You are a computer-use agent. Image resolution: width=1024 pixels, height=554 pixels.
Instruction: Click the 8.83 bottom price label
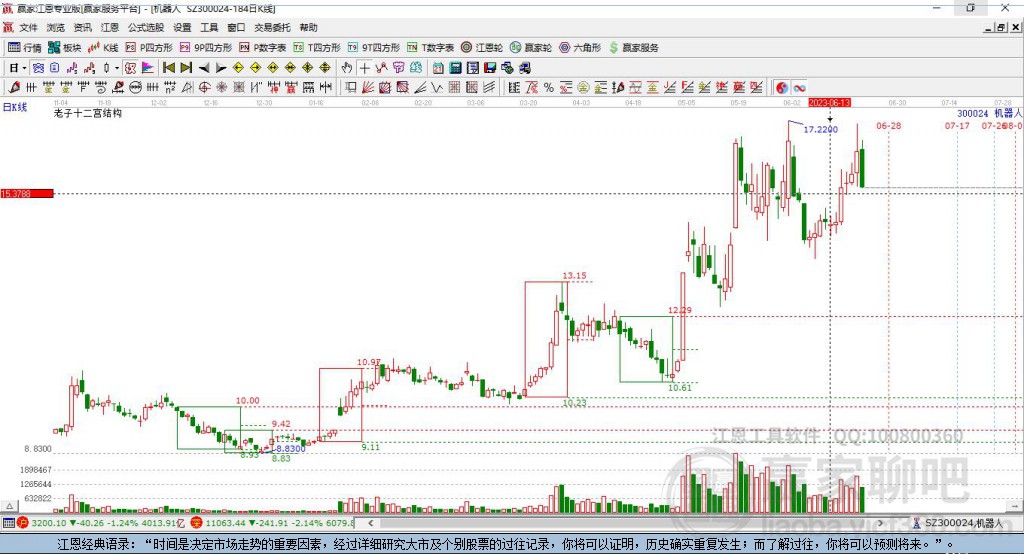(281, 459)
